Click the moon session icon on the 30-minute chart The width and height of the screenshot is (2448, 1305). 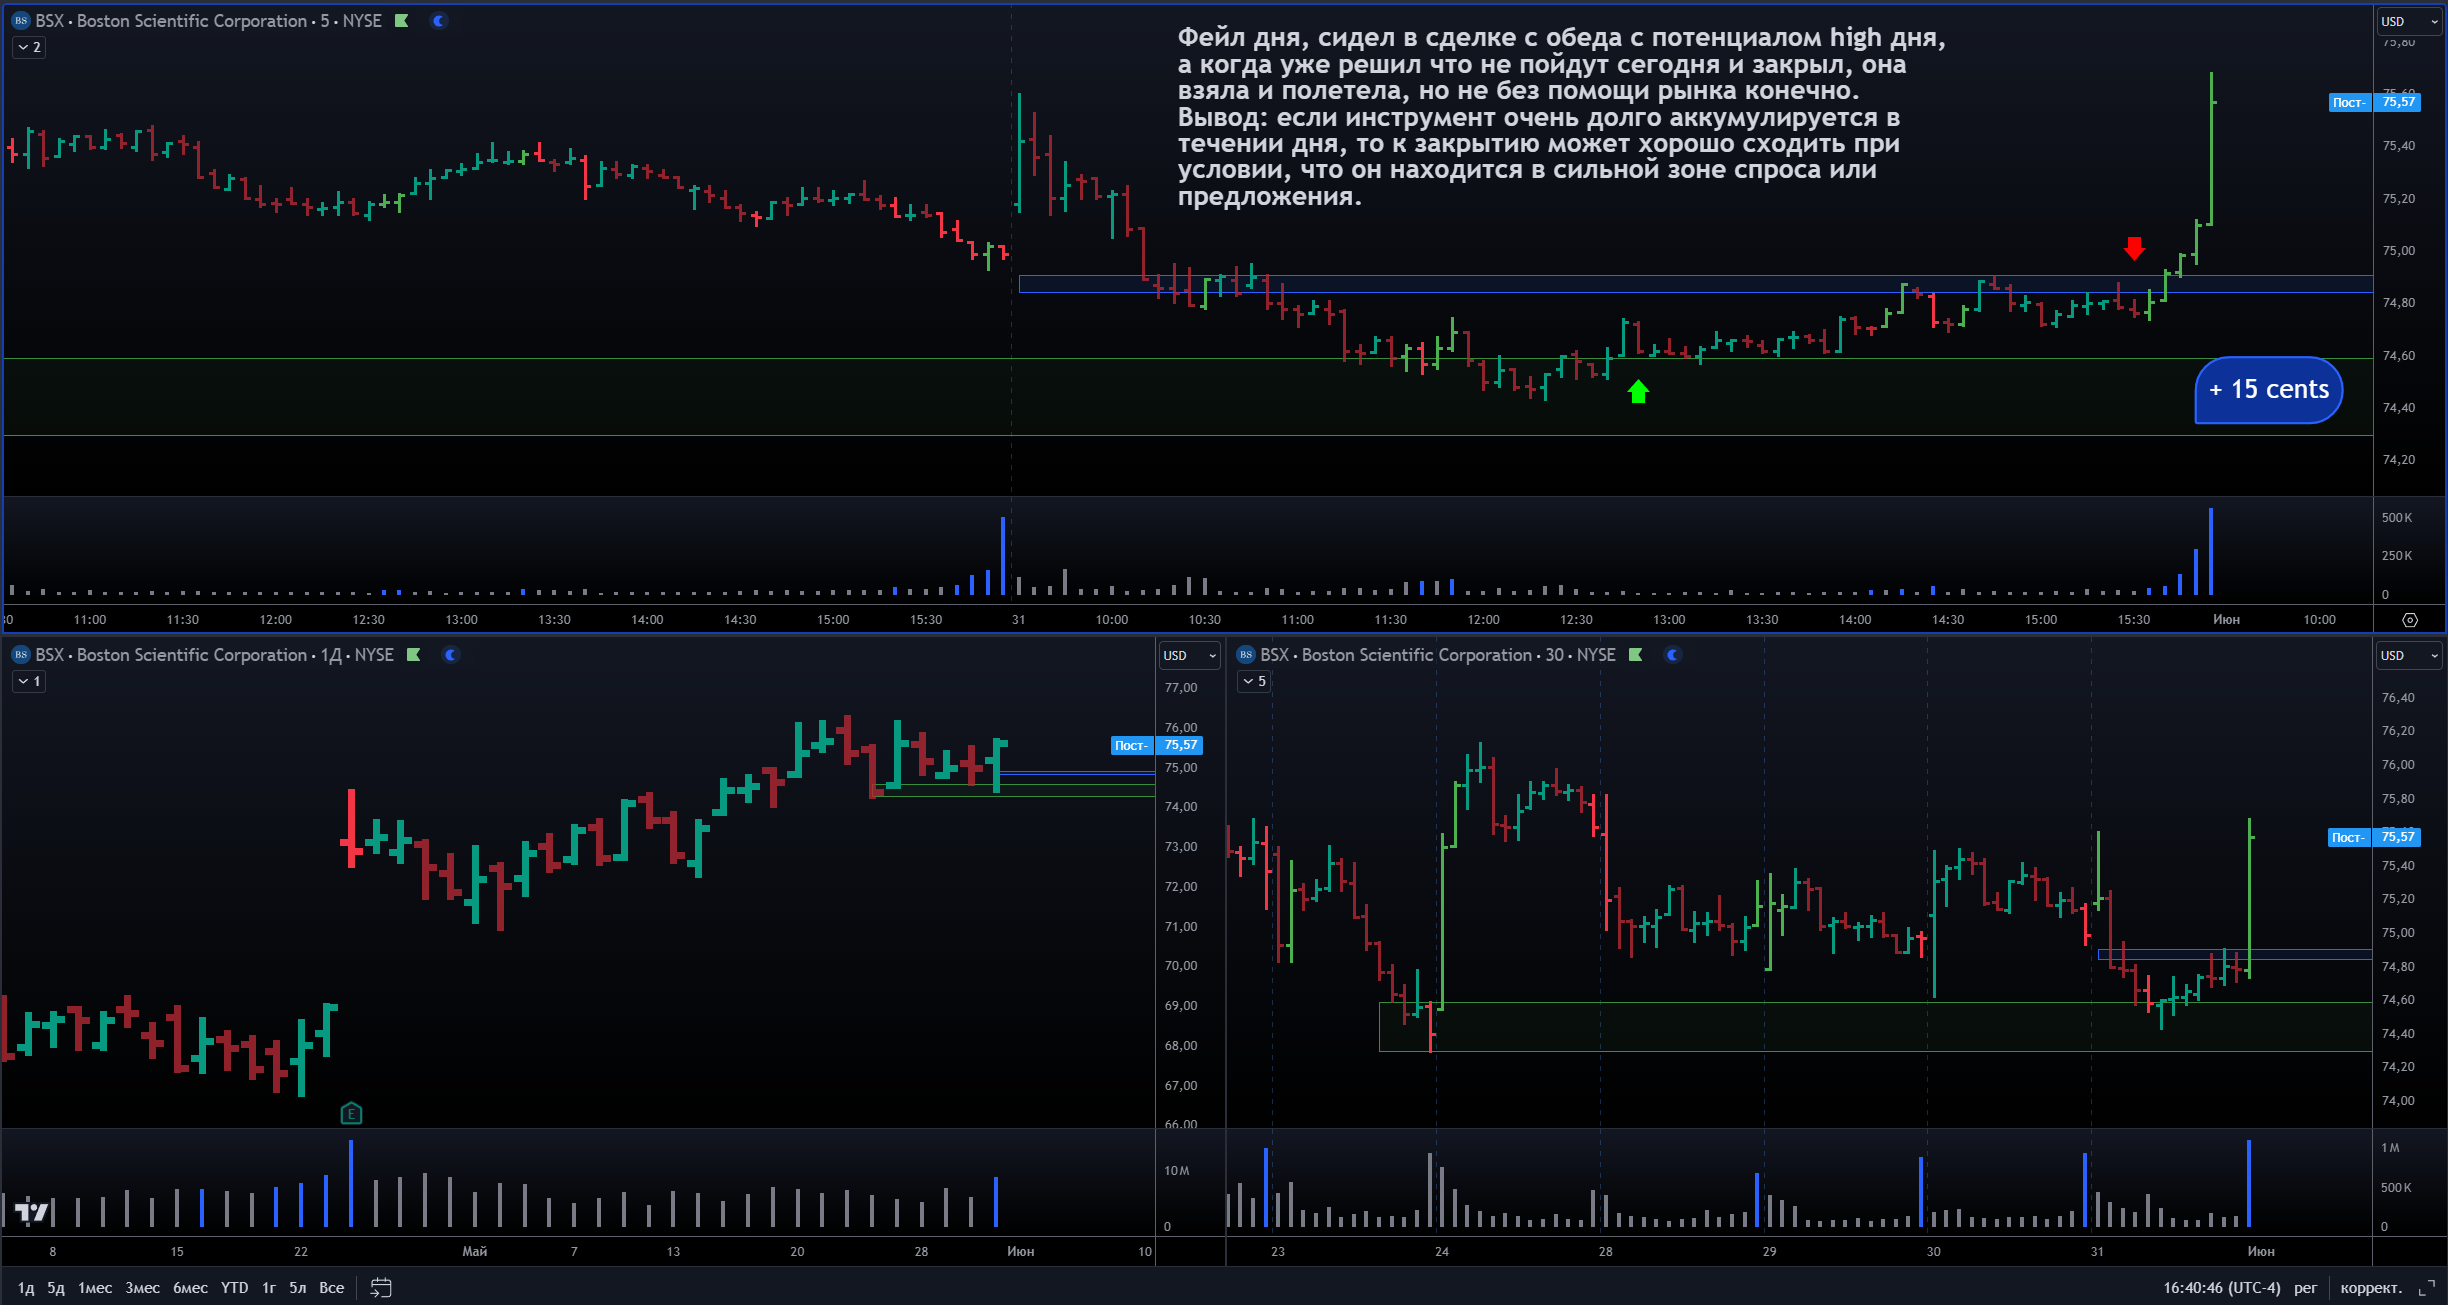[1673, 655]
